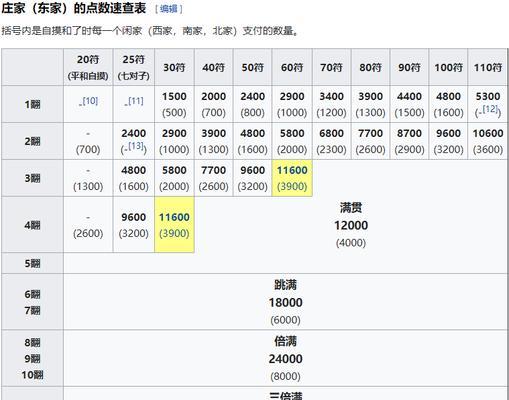Open footnote reference [11]
Screen dimensions: 509x400
click(x=136, y=101)
